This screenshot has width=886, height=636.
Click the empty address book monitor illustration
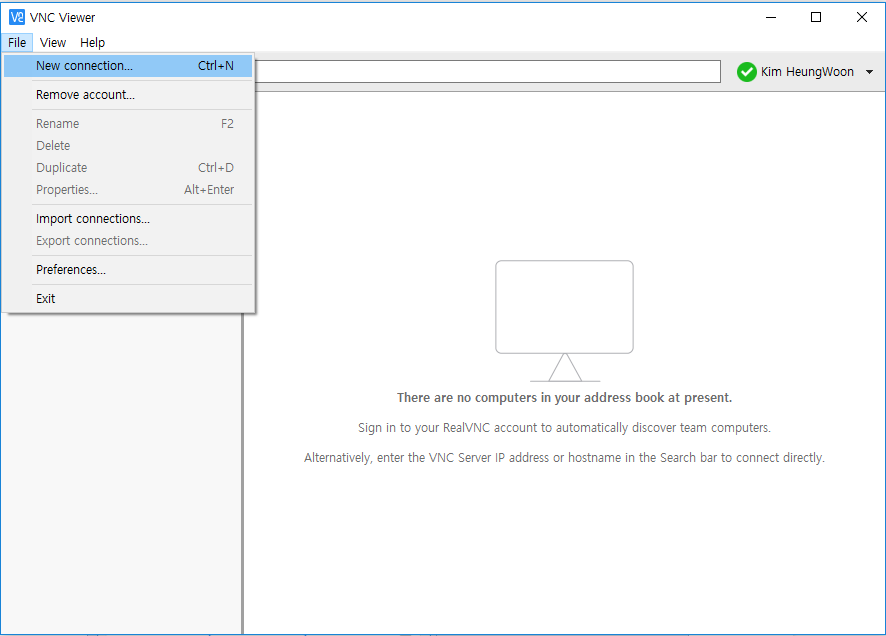point(564,321)
